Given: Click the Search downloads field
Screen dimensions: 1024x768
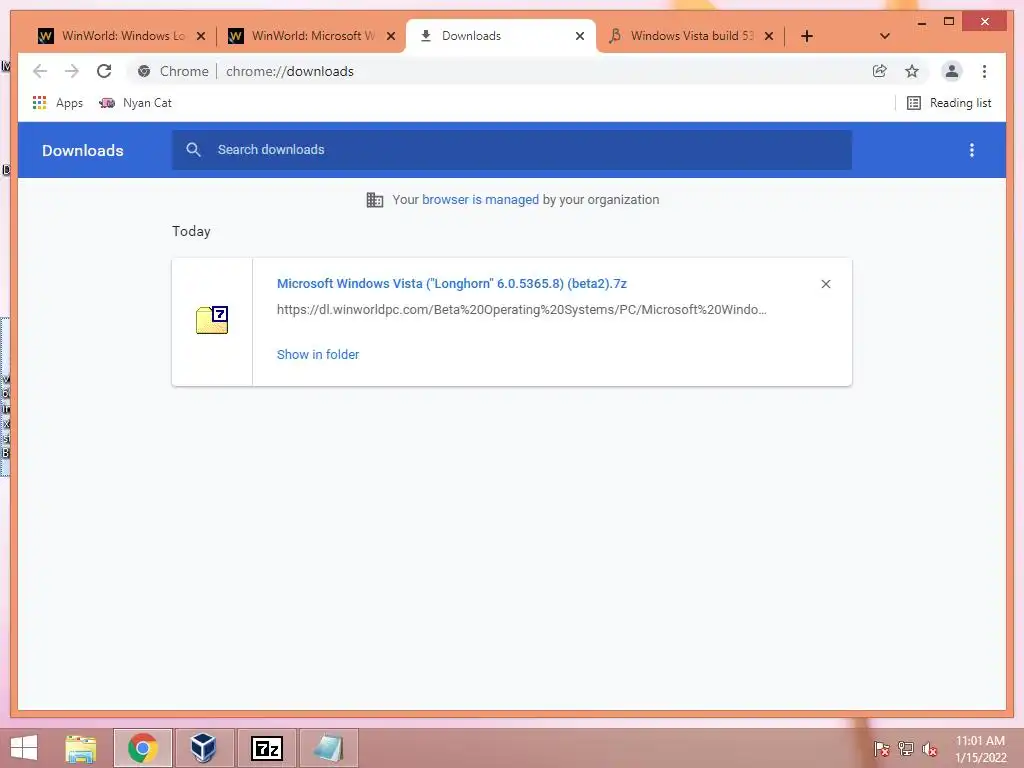Looking at the screenshot, I should (511, 150).
